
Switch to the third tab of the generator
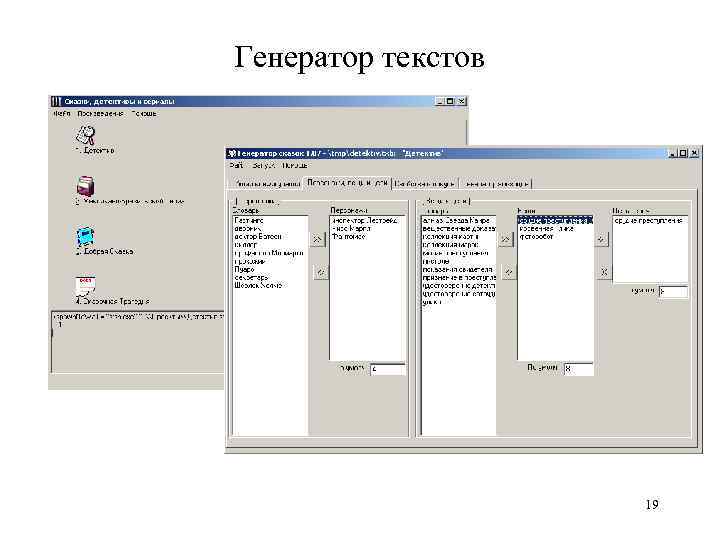pyautogui.click(x=425, y=184)
